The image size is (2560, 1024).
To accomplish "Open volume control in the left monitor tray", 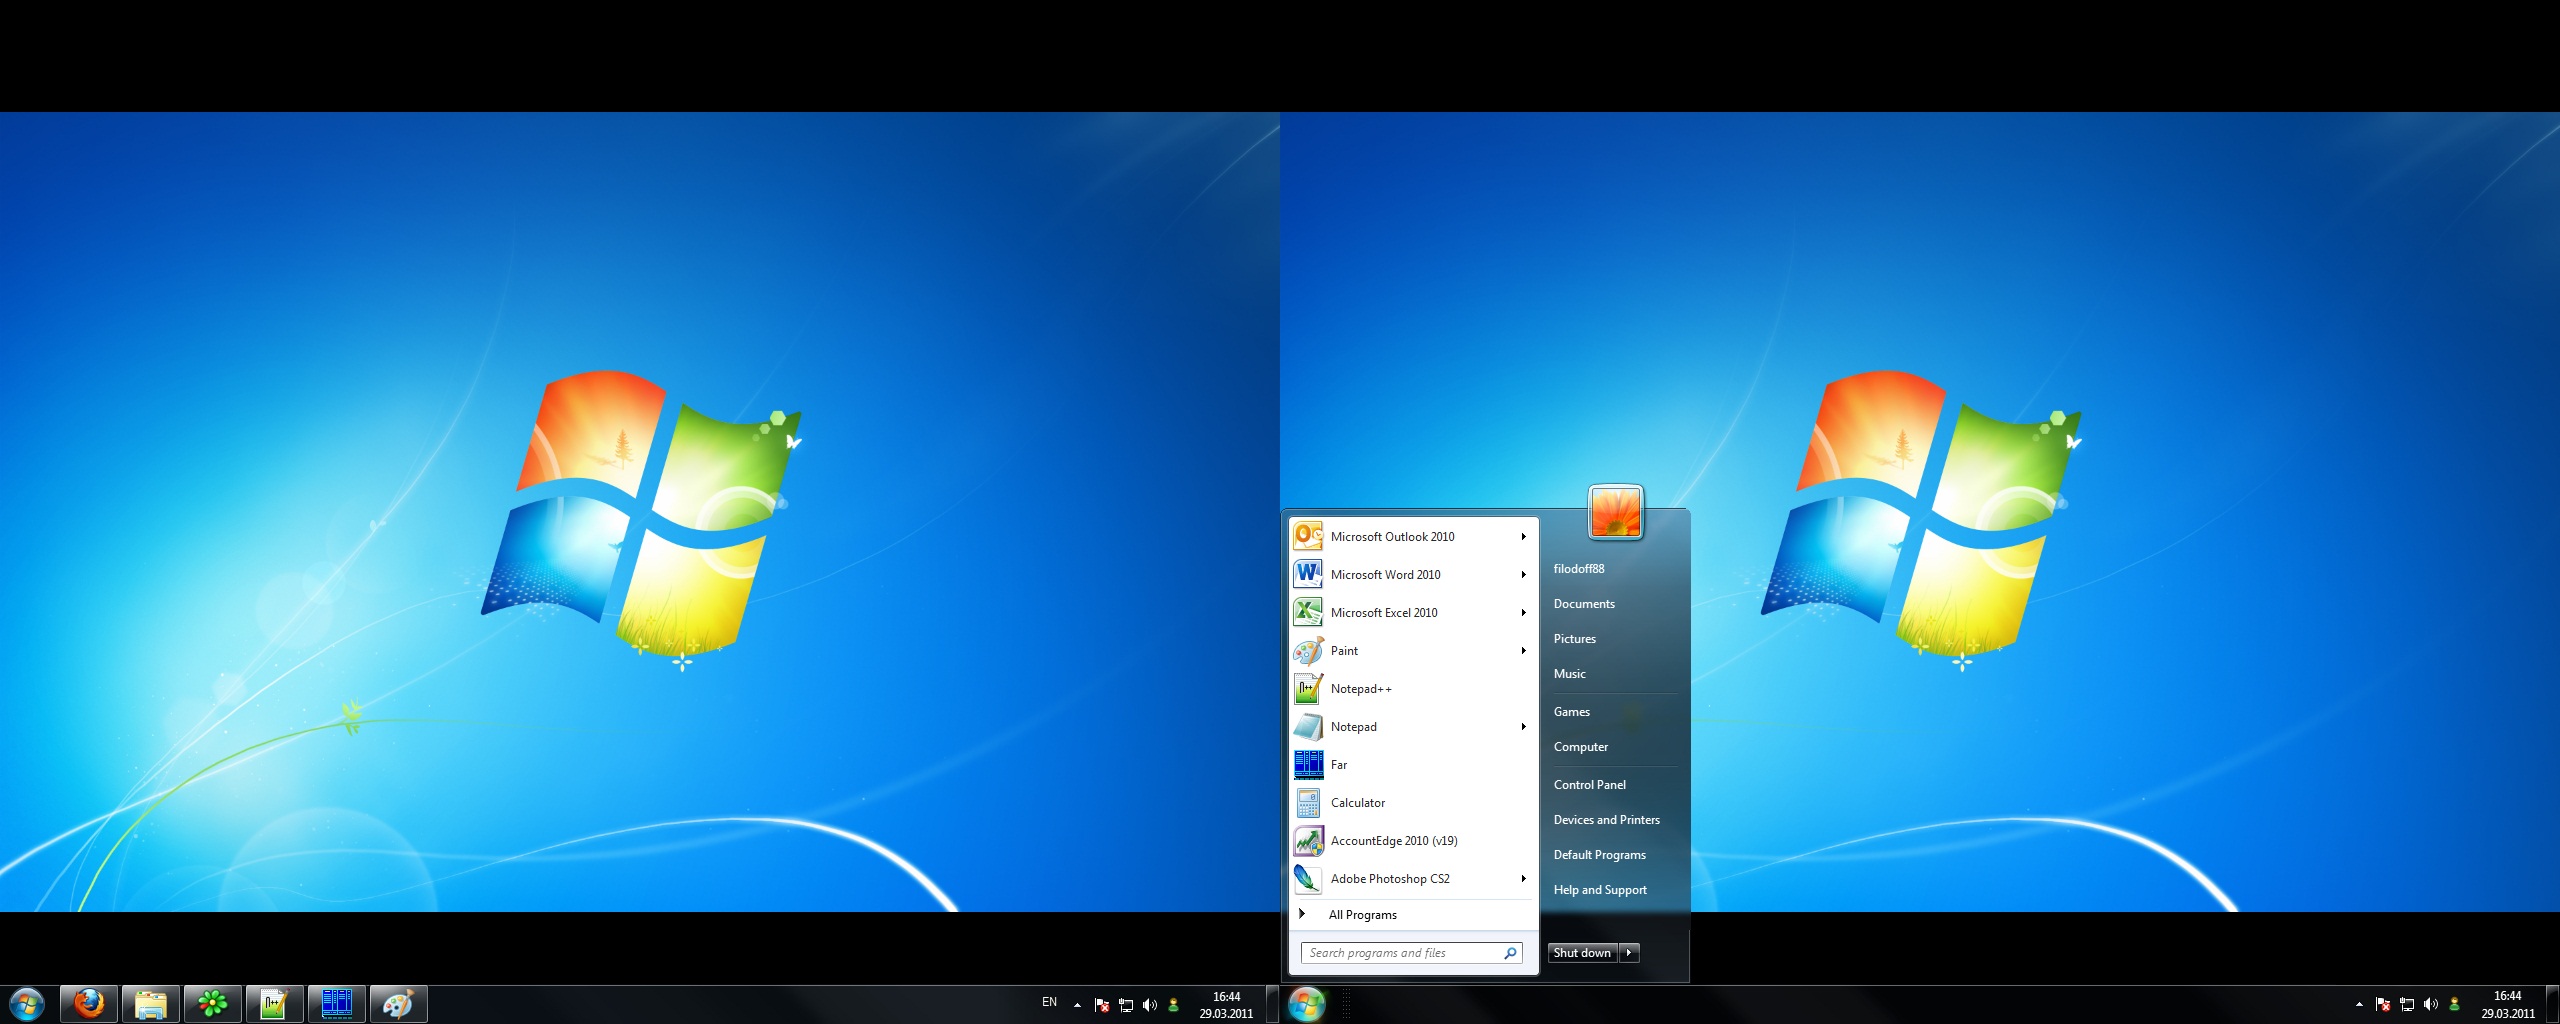I will [1150, 1005].
